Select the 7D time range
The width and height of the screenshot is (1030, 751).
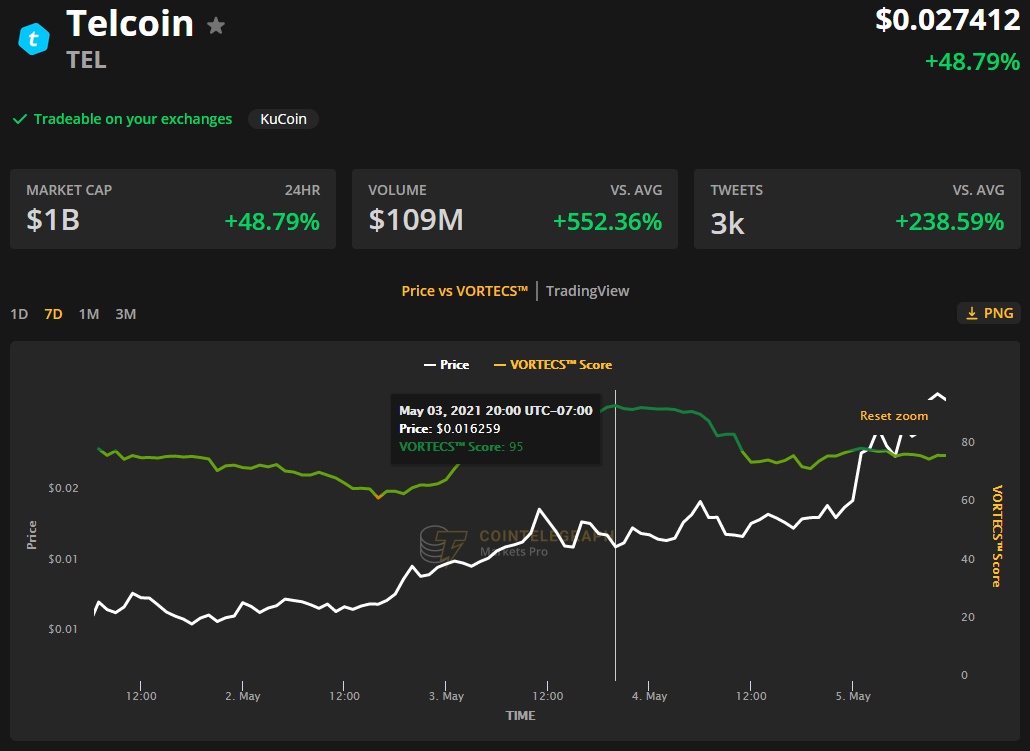pyautogui.click(x=53, y=314)
